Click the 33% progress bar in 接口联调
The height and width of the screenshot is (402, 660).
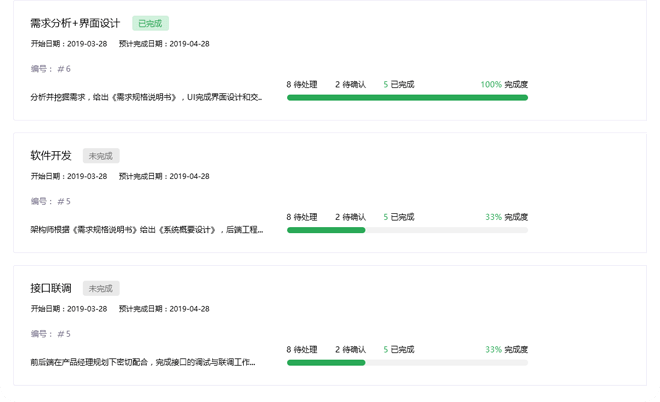(x=407, y=362)
